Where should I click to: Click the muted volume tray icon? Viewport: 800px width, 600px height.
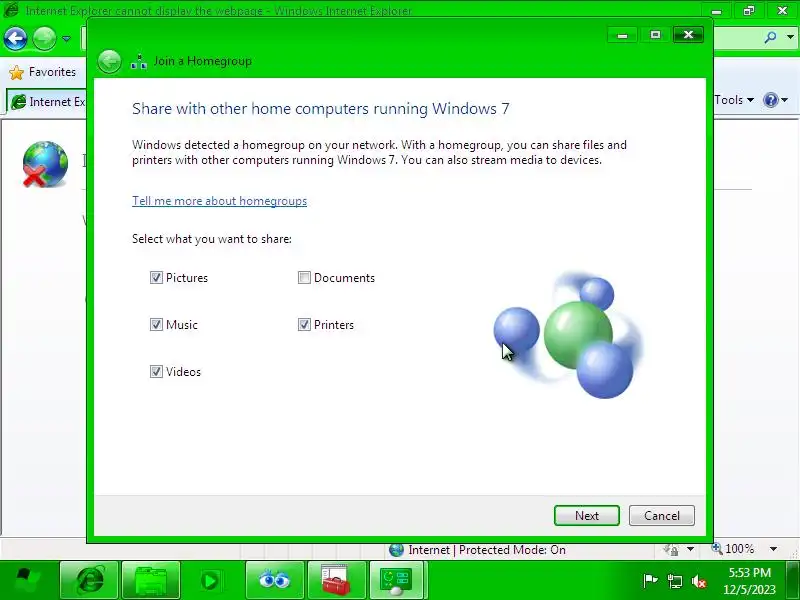pyautogui.click(x=698, y=581)
